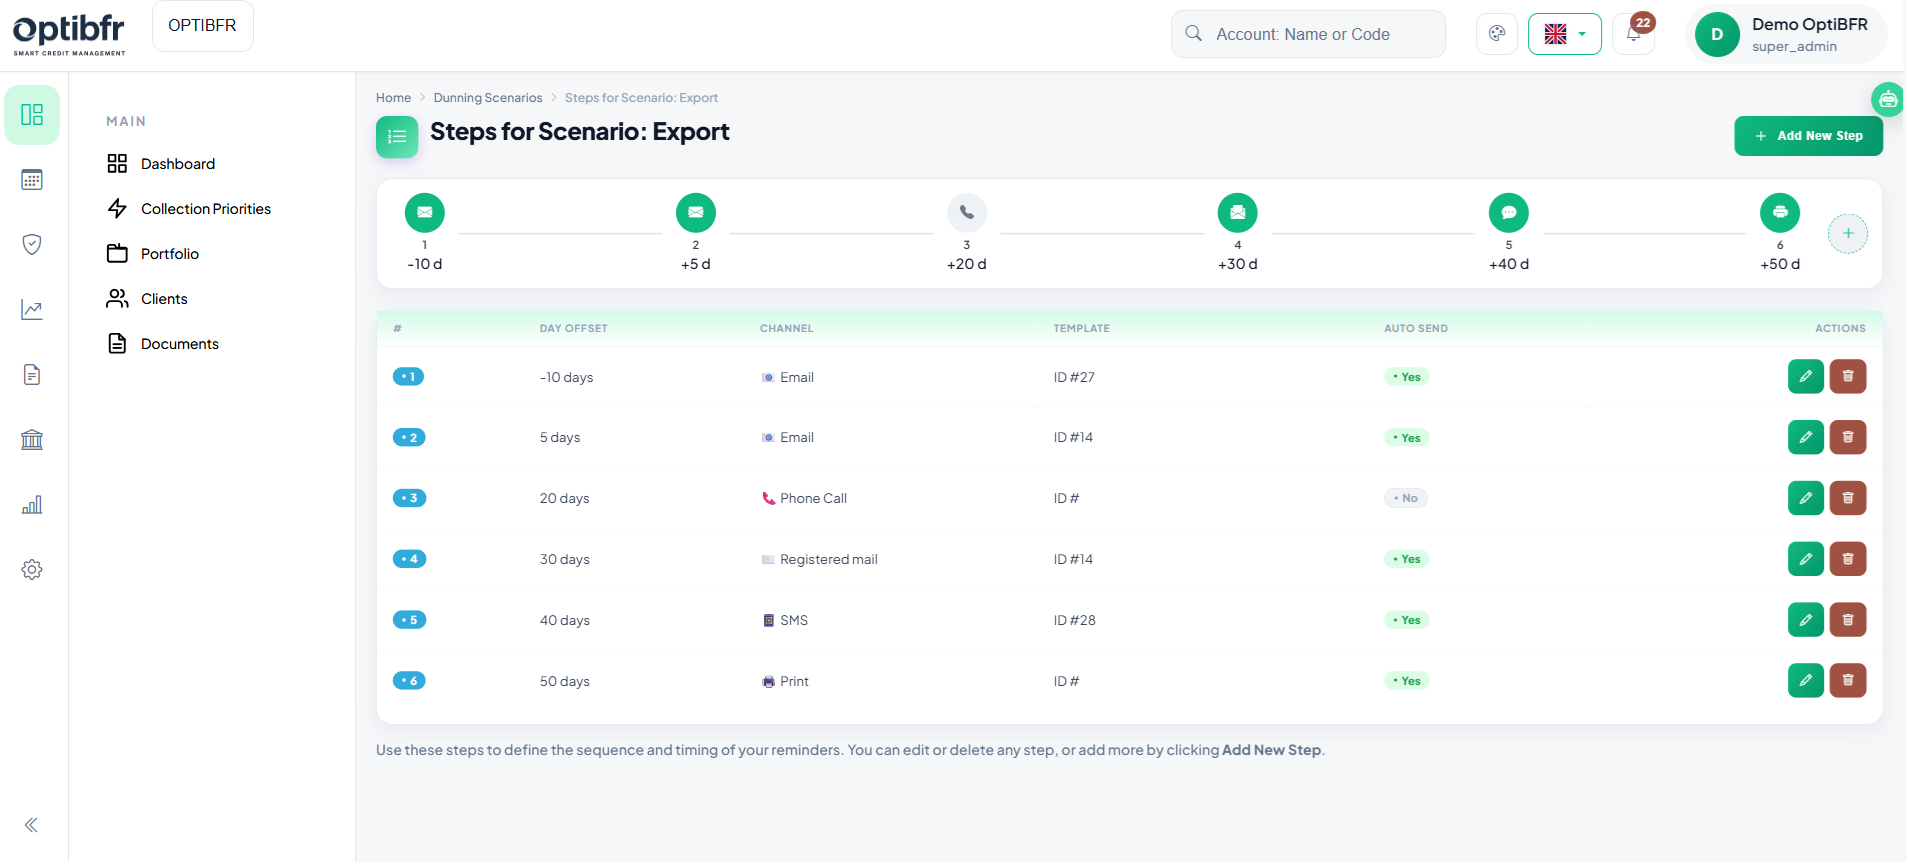Select step 3 phone call timeline marker
Viewport: 1906px width, 862px height.
pos(966,213)
